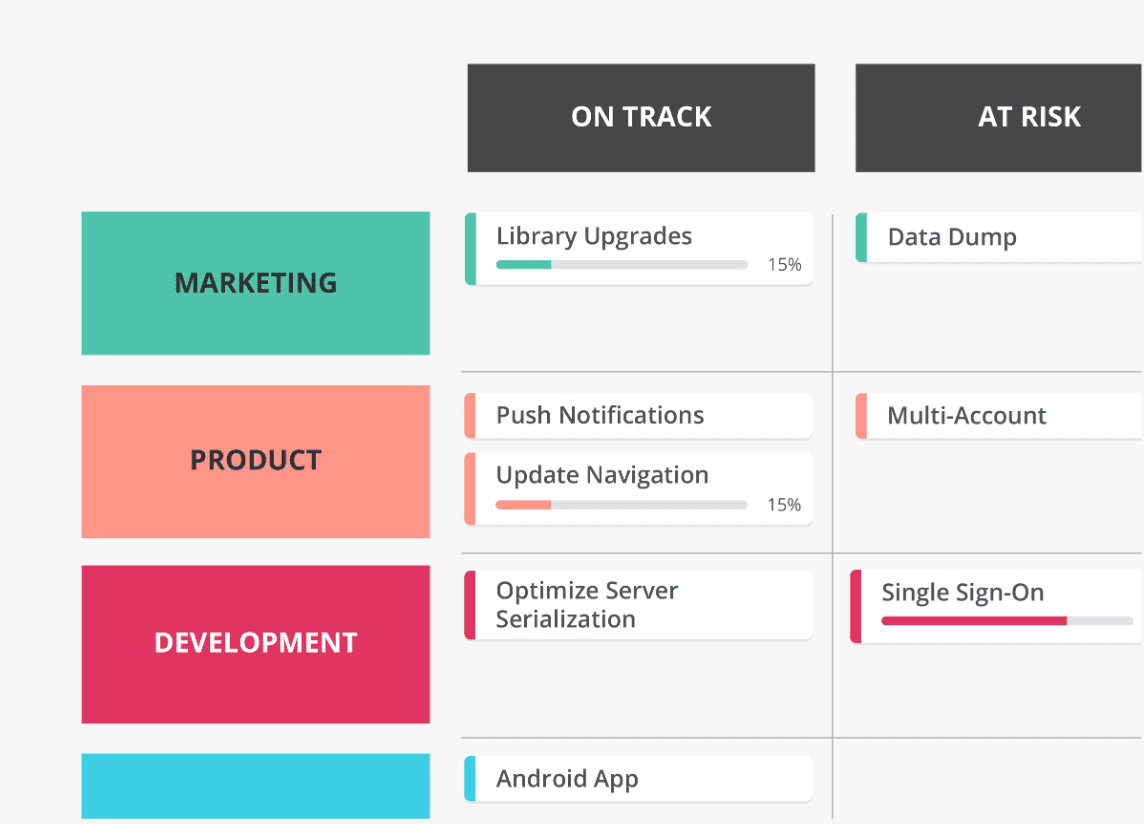The image size is (1148, 824).
Task: Click the MARKETING swimlane label
Action: click(256, 283)
